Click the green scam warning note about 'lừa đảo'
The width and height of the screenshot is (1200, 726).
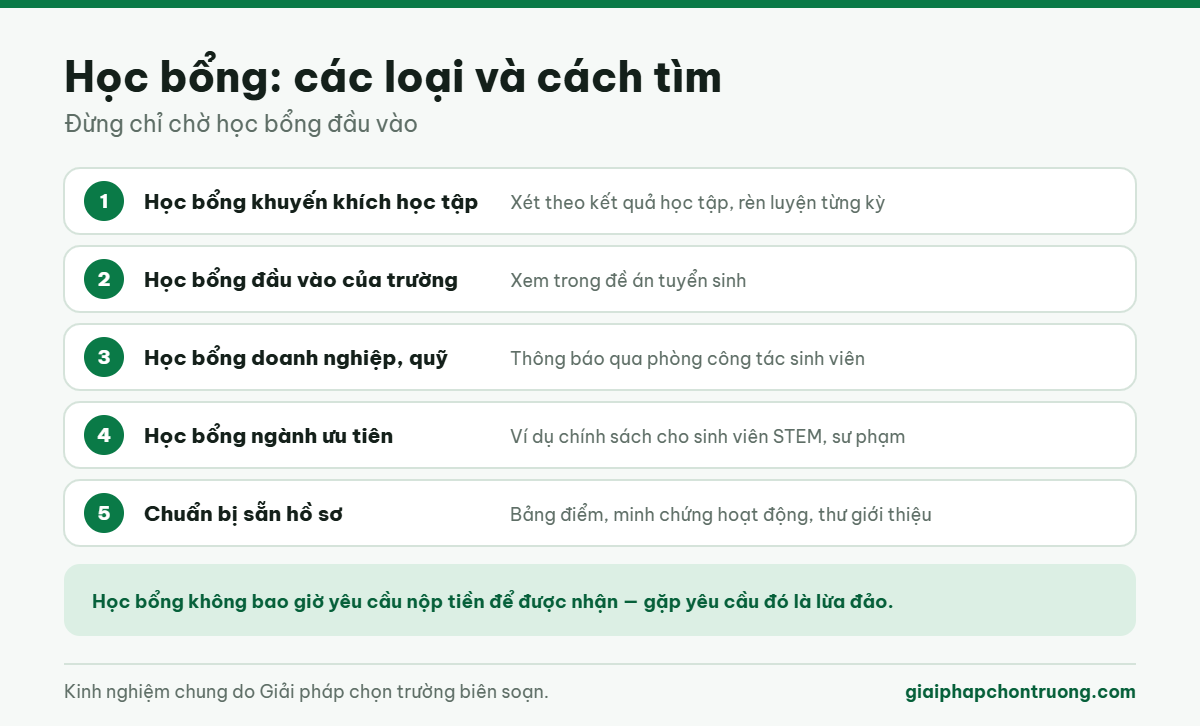[600, 600]
